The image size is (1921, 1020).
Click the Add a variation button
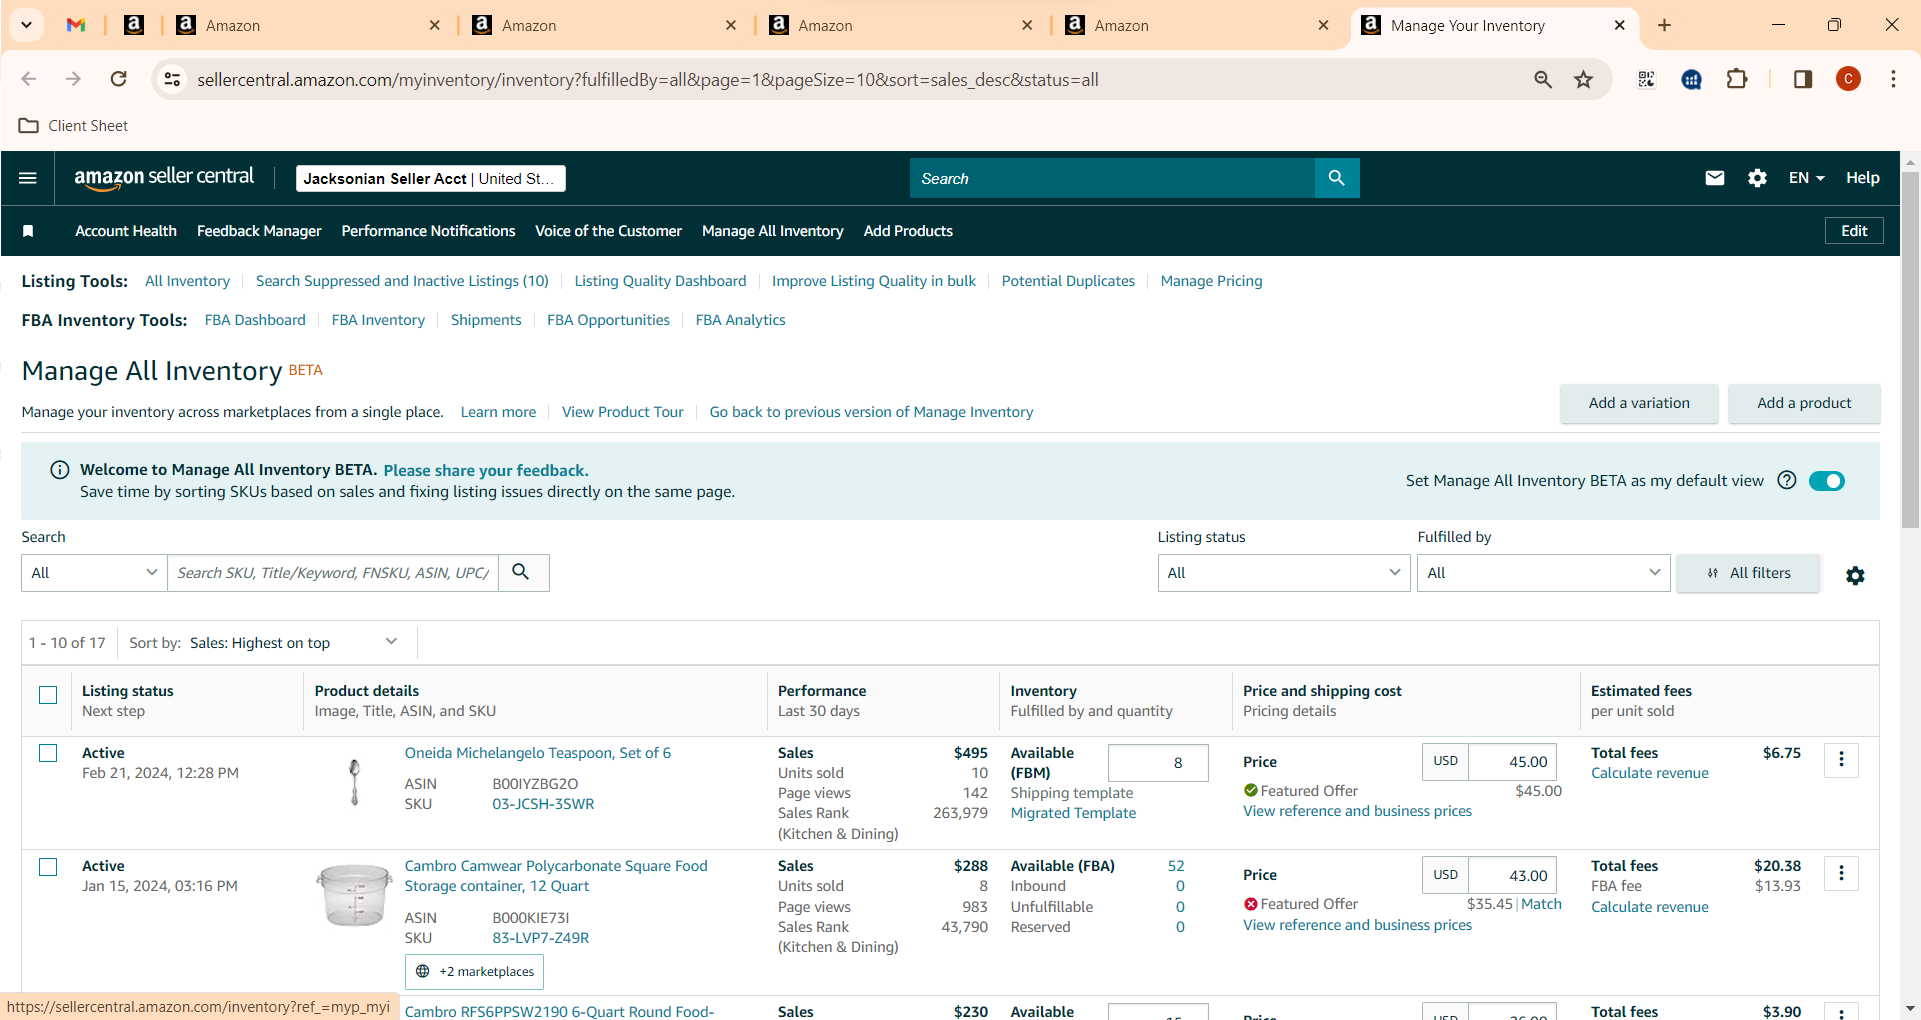tap(1639, 403)
